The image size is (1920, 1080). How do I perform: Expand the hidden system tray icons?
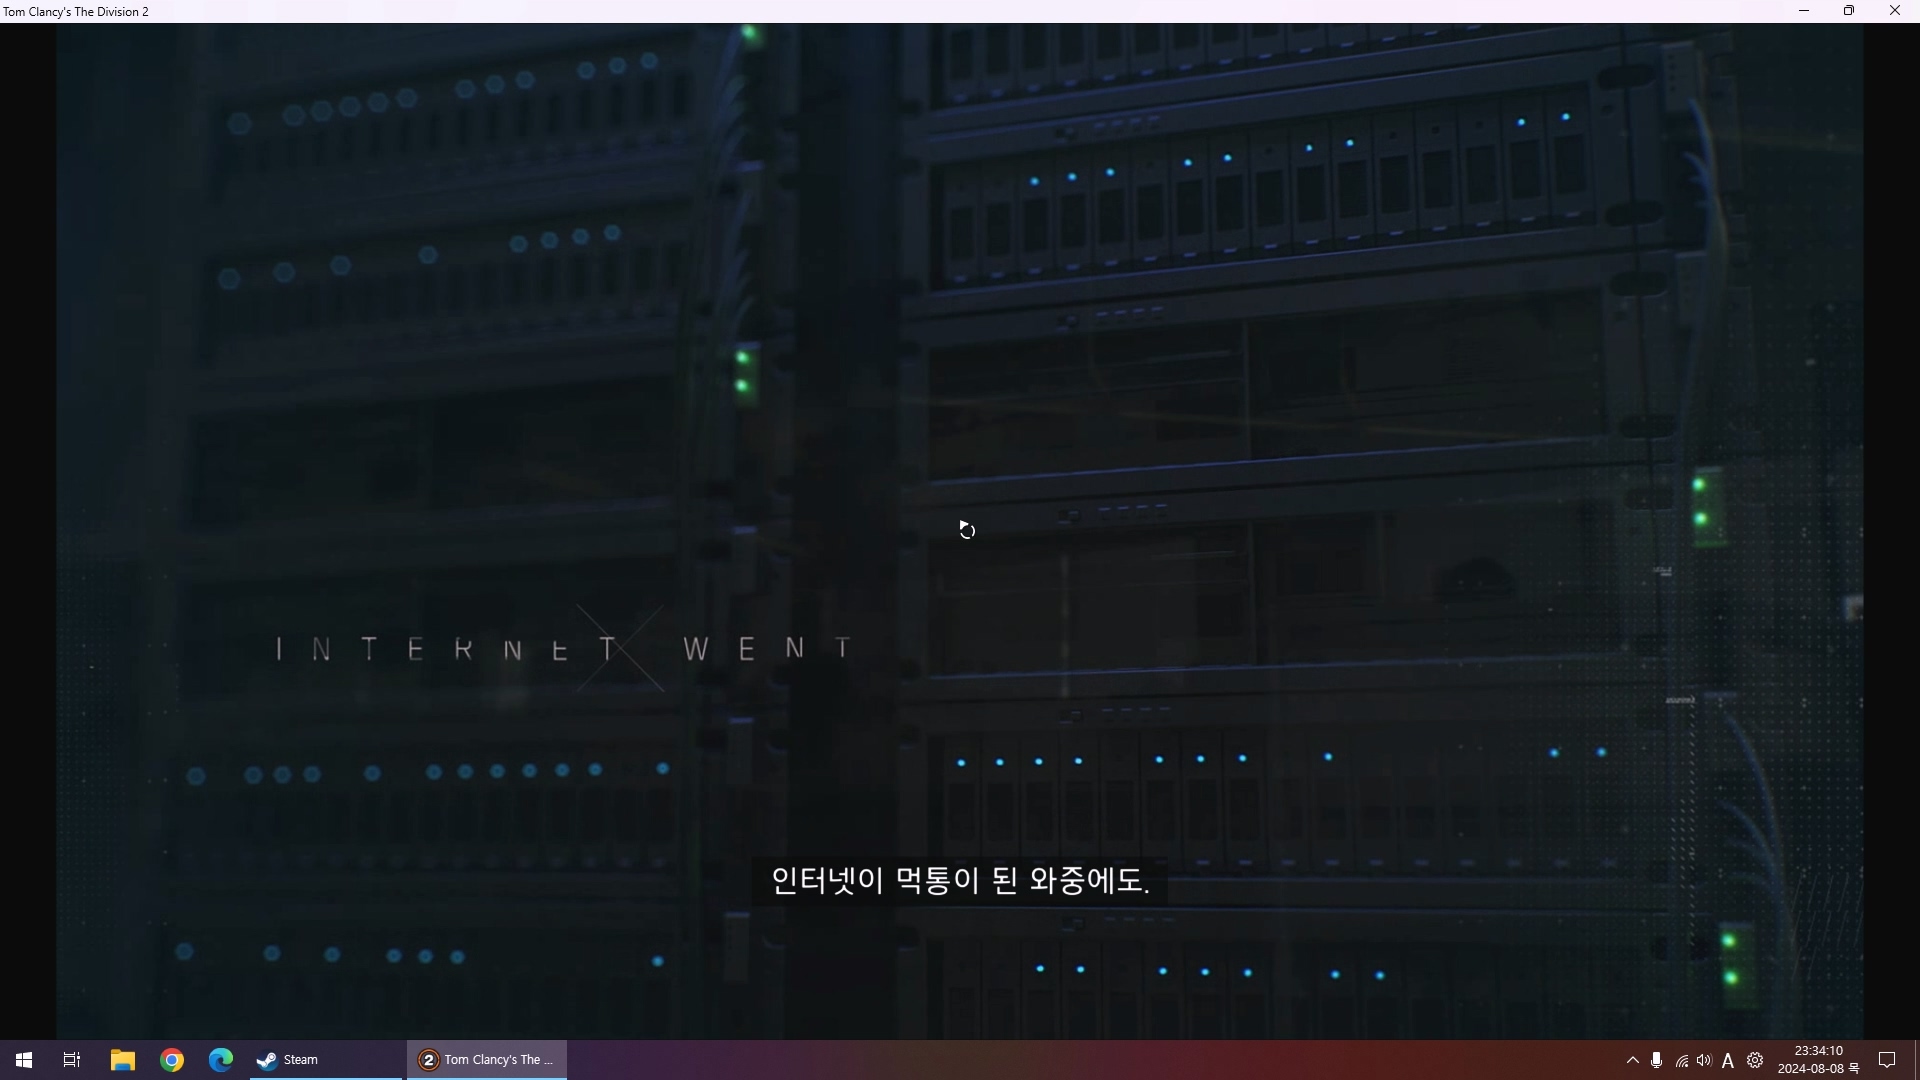[x=1633, y=1060]
